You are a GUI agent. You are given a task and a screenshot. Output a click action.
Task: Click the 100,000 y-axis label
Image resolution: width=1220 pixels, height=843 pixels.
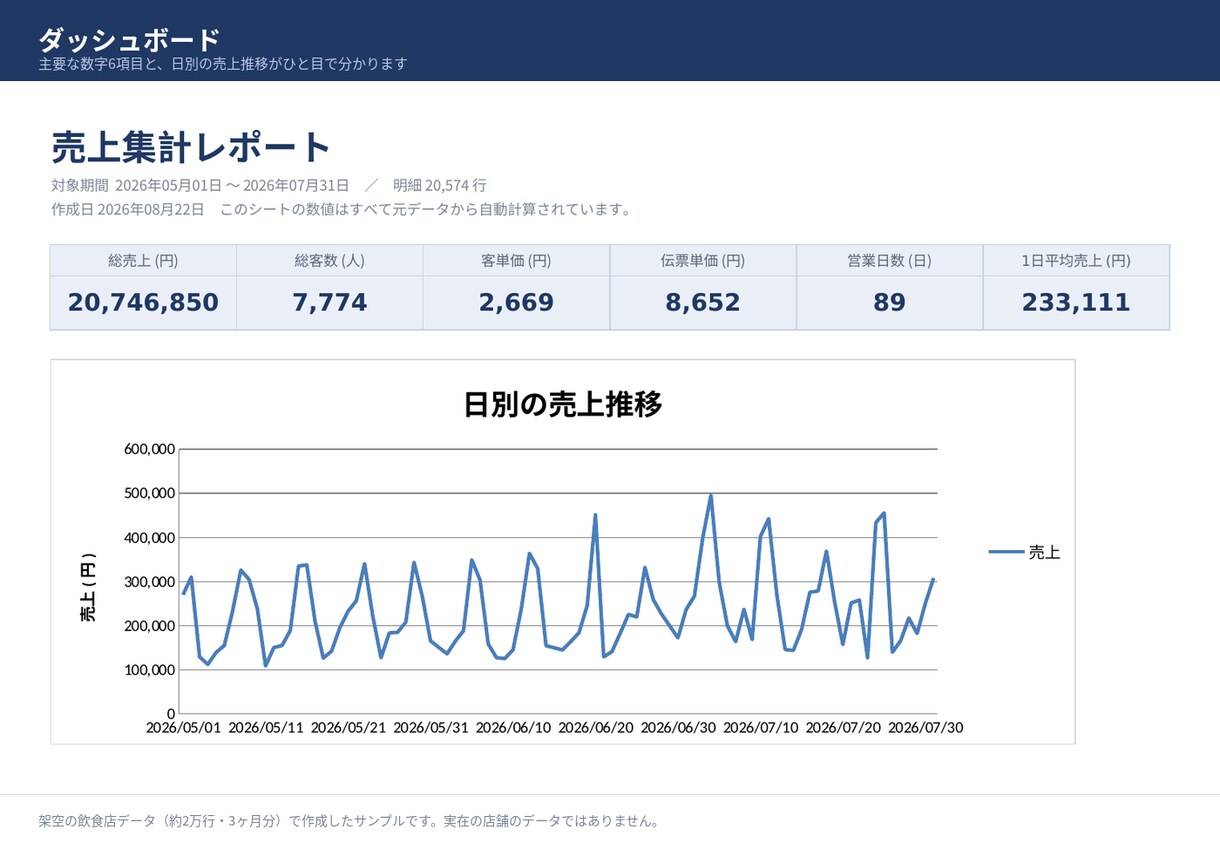[x=150, y=670]
